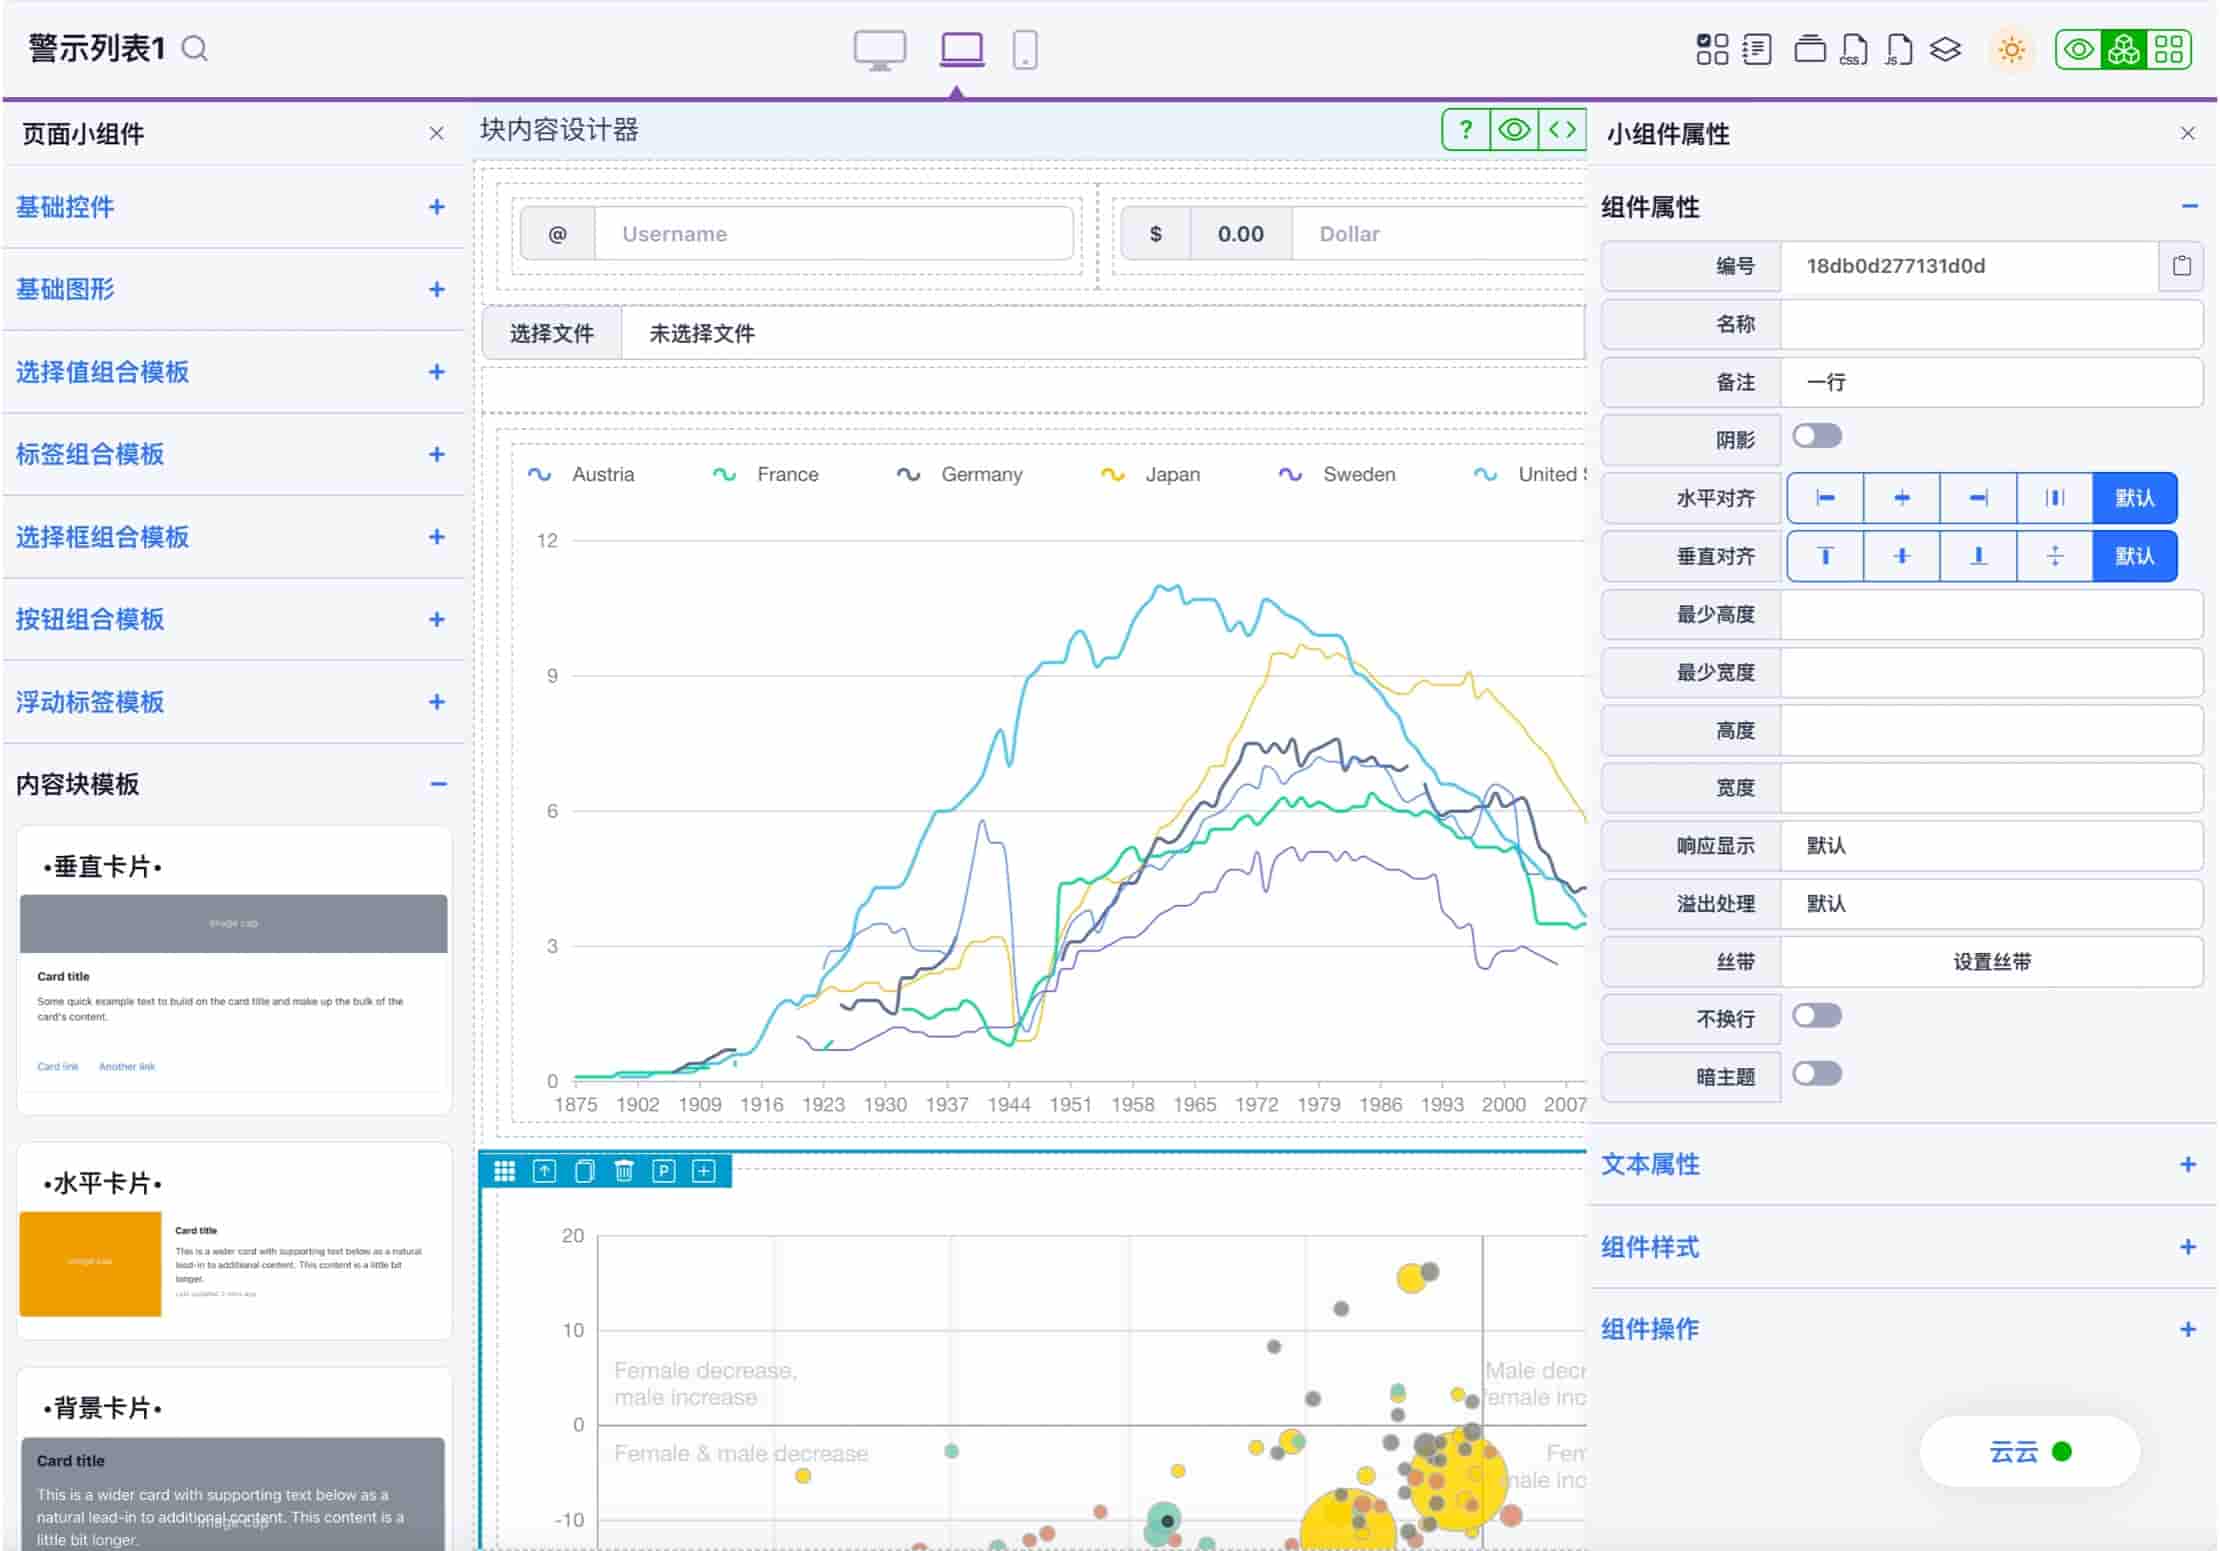Click the question mark help button in designer

(x=1466, y=130)
